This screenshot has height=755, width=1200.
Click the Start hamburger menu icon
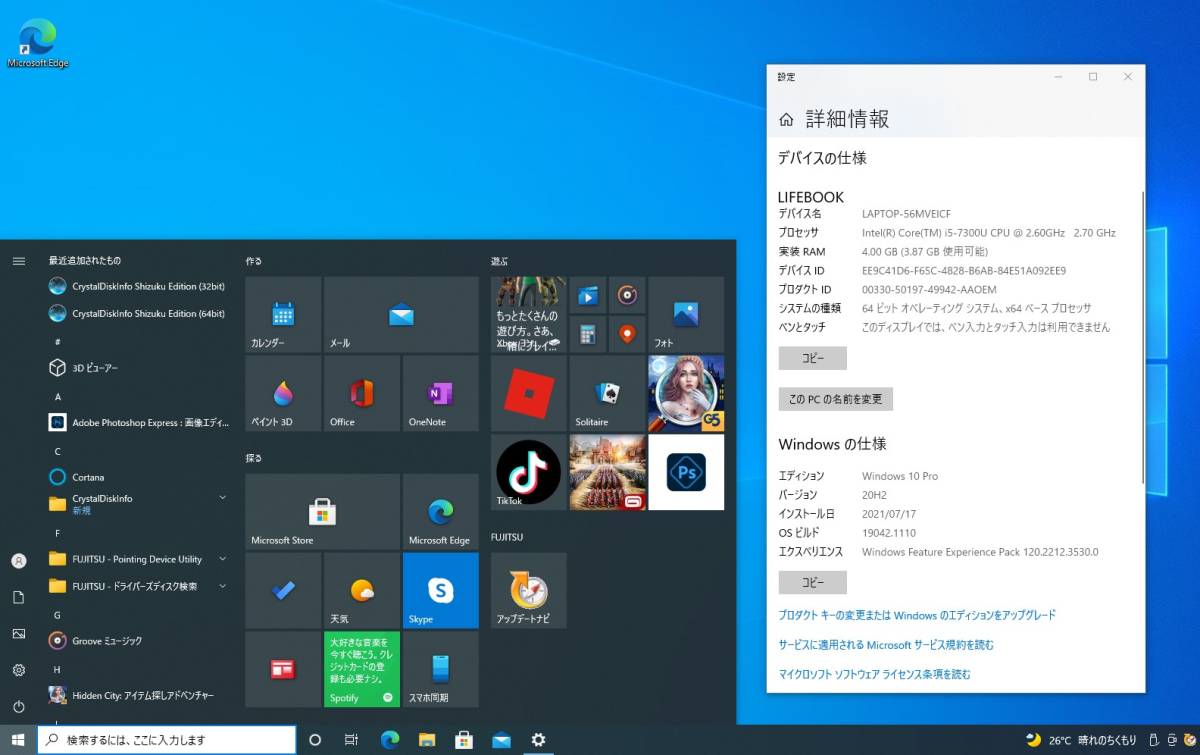click(x=18, y=260)
